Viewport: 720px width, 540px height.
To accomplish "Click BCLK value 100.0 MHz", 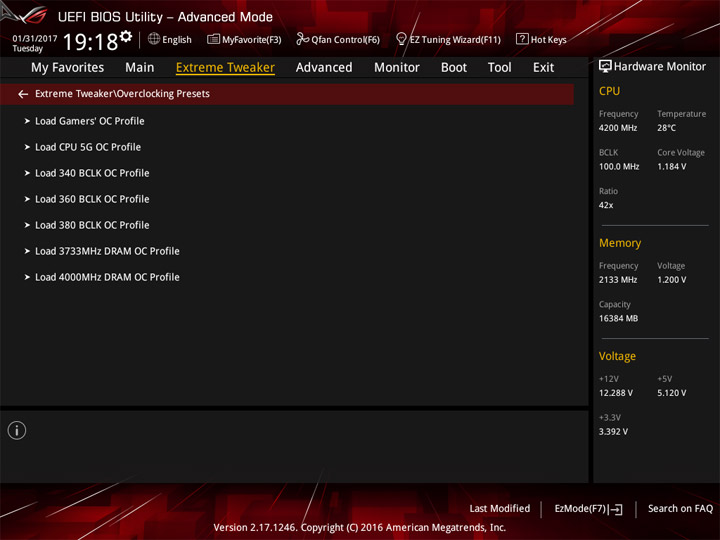I will pos(619,167).
